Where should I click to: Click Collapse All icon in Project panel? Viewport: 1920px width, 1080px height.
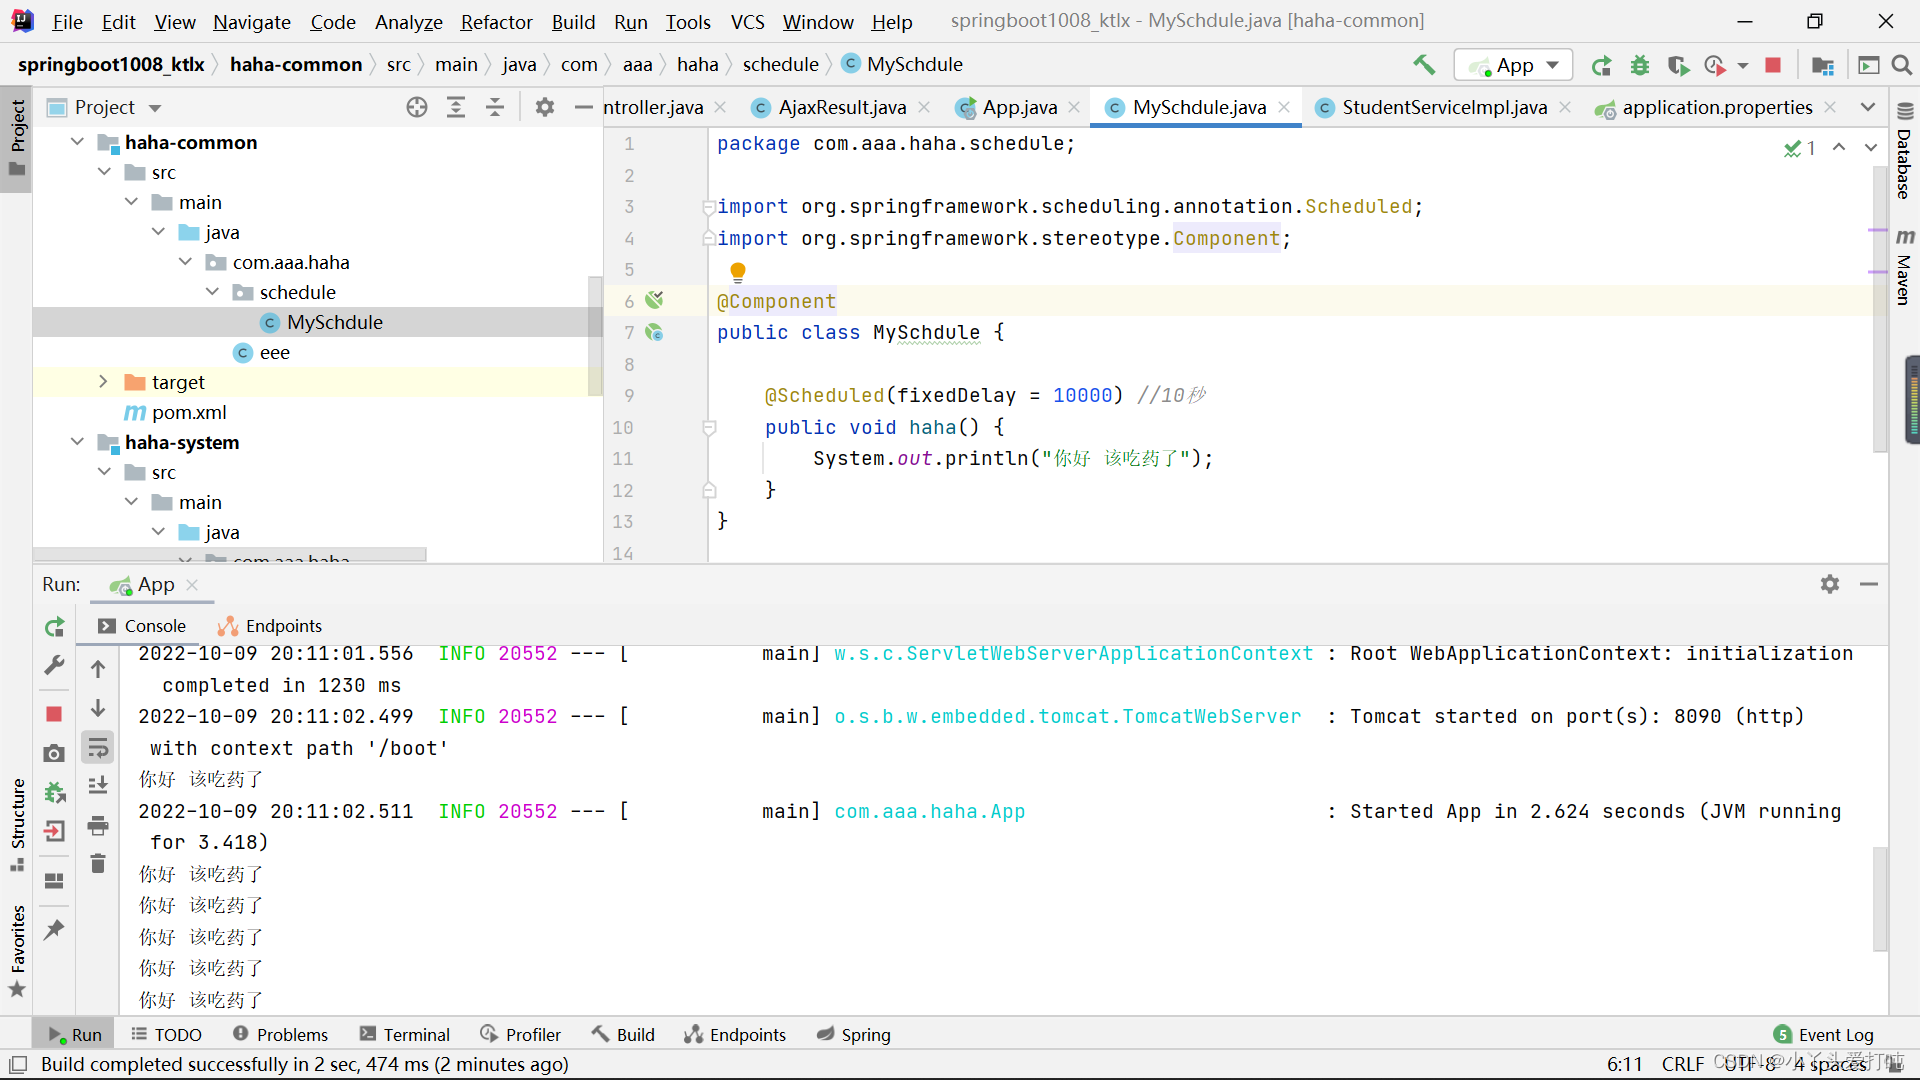tap(495, 107)
